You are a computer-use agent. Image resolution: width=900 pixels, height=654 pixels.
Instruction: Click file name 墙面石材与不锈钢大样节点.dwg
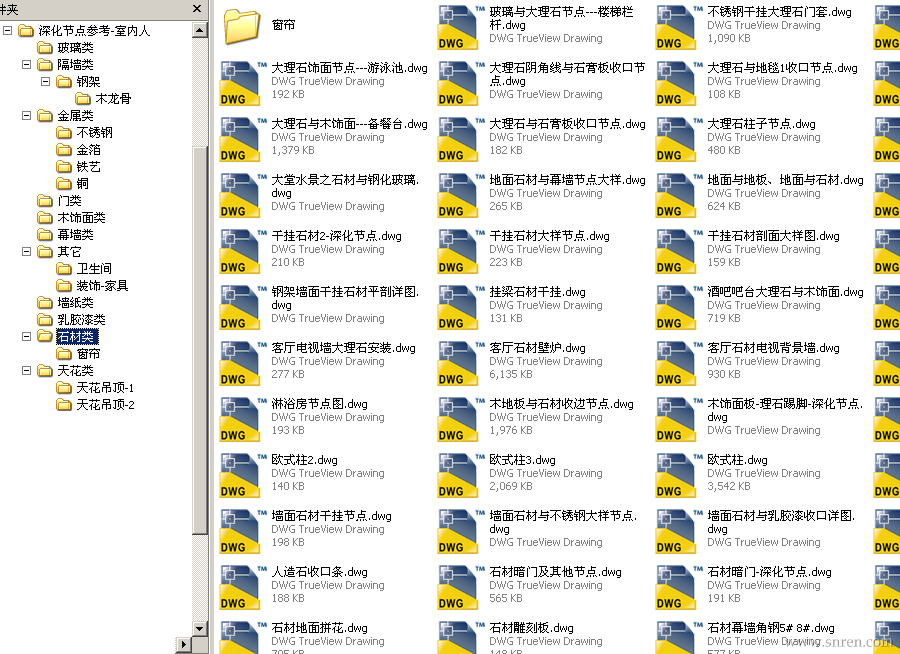point(563,523)
